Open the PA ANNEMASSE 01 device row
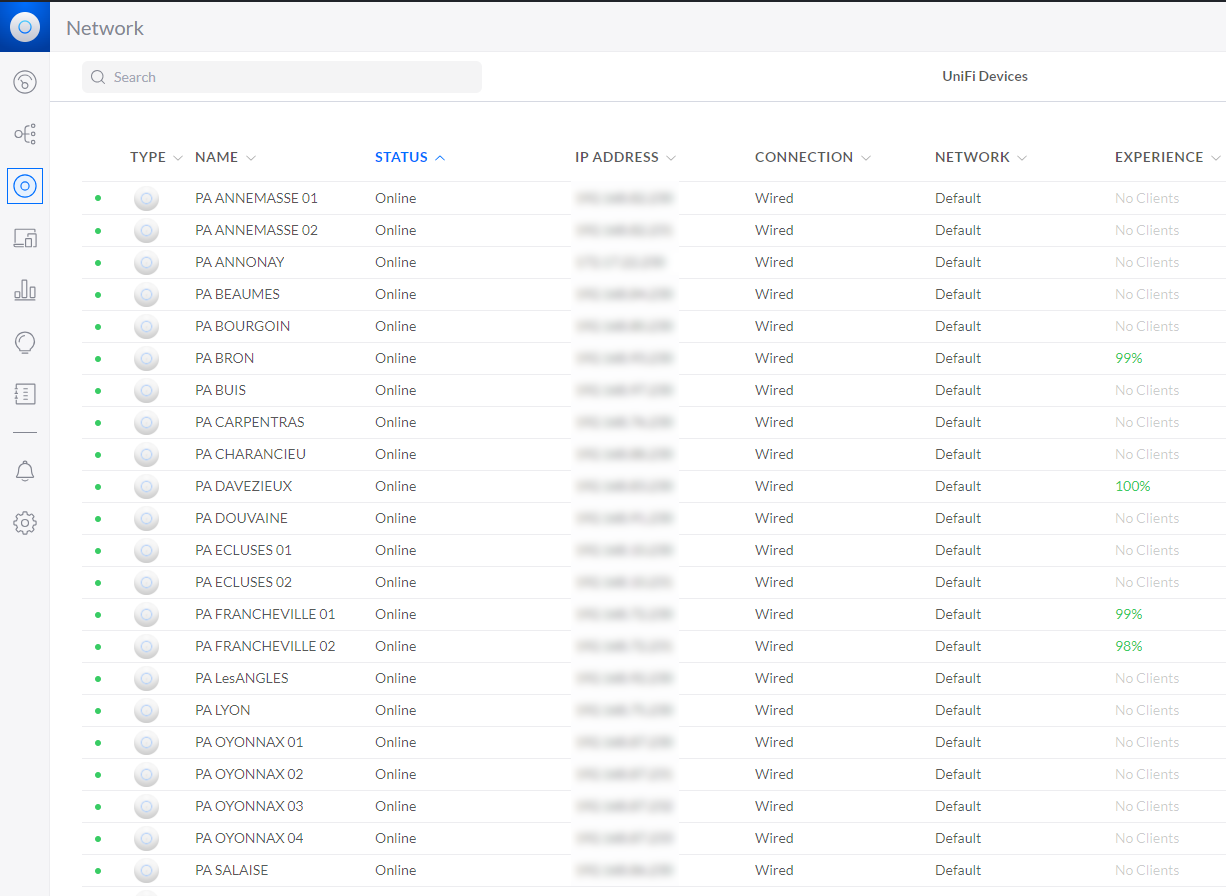The height and width of the screenshot is (896, 1226). coord(653,198)
